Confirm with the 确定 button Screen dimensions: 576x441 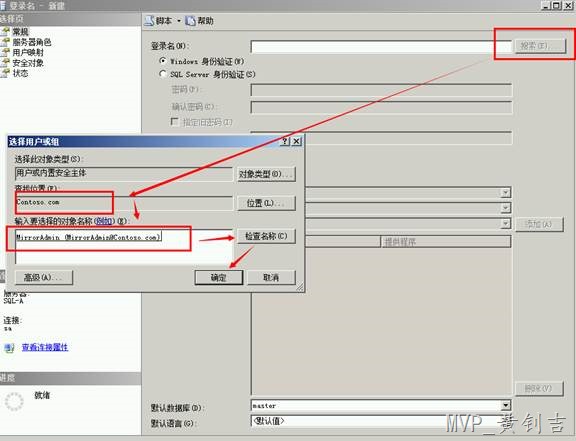219,277
